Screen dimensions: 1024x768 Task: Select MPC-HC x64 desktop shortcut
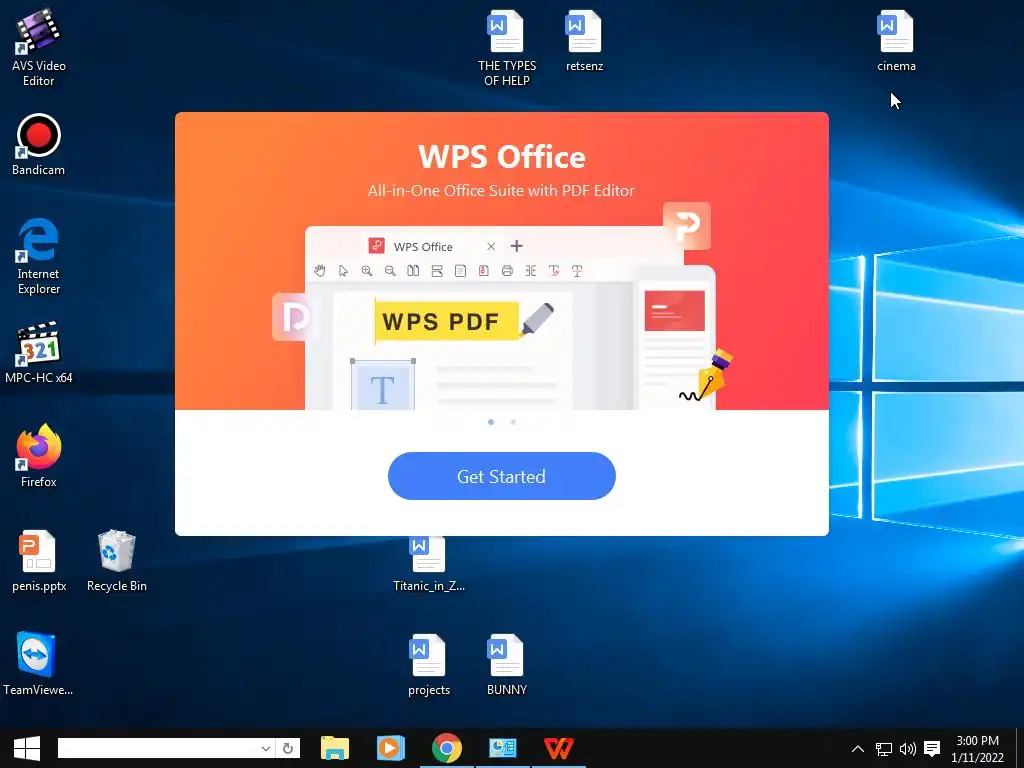click(x=39, y=353)
